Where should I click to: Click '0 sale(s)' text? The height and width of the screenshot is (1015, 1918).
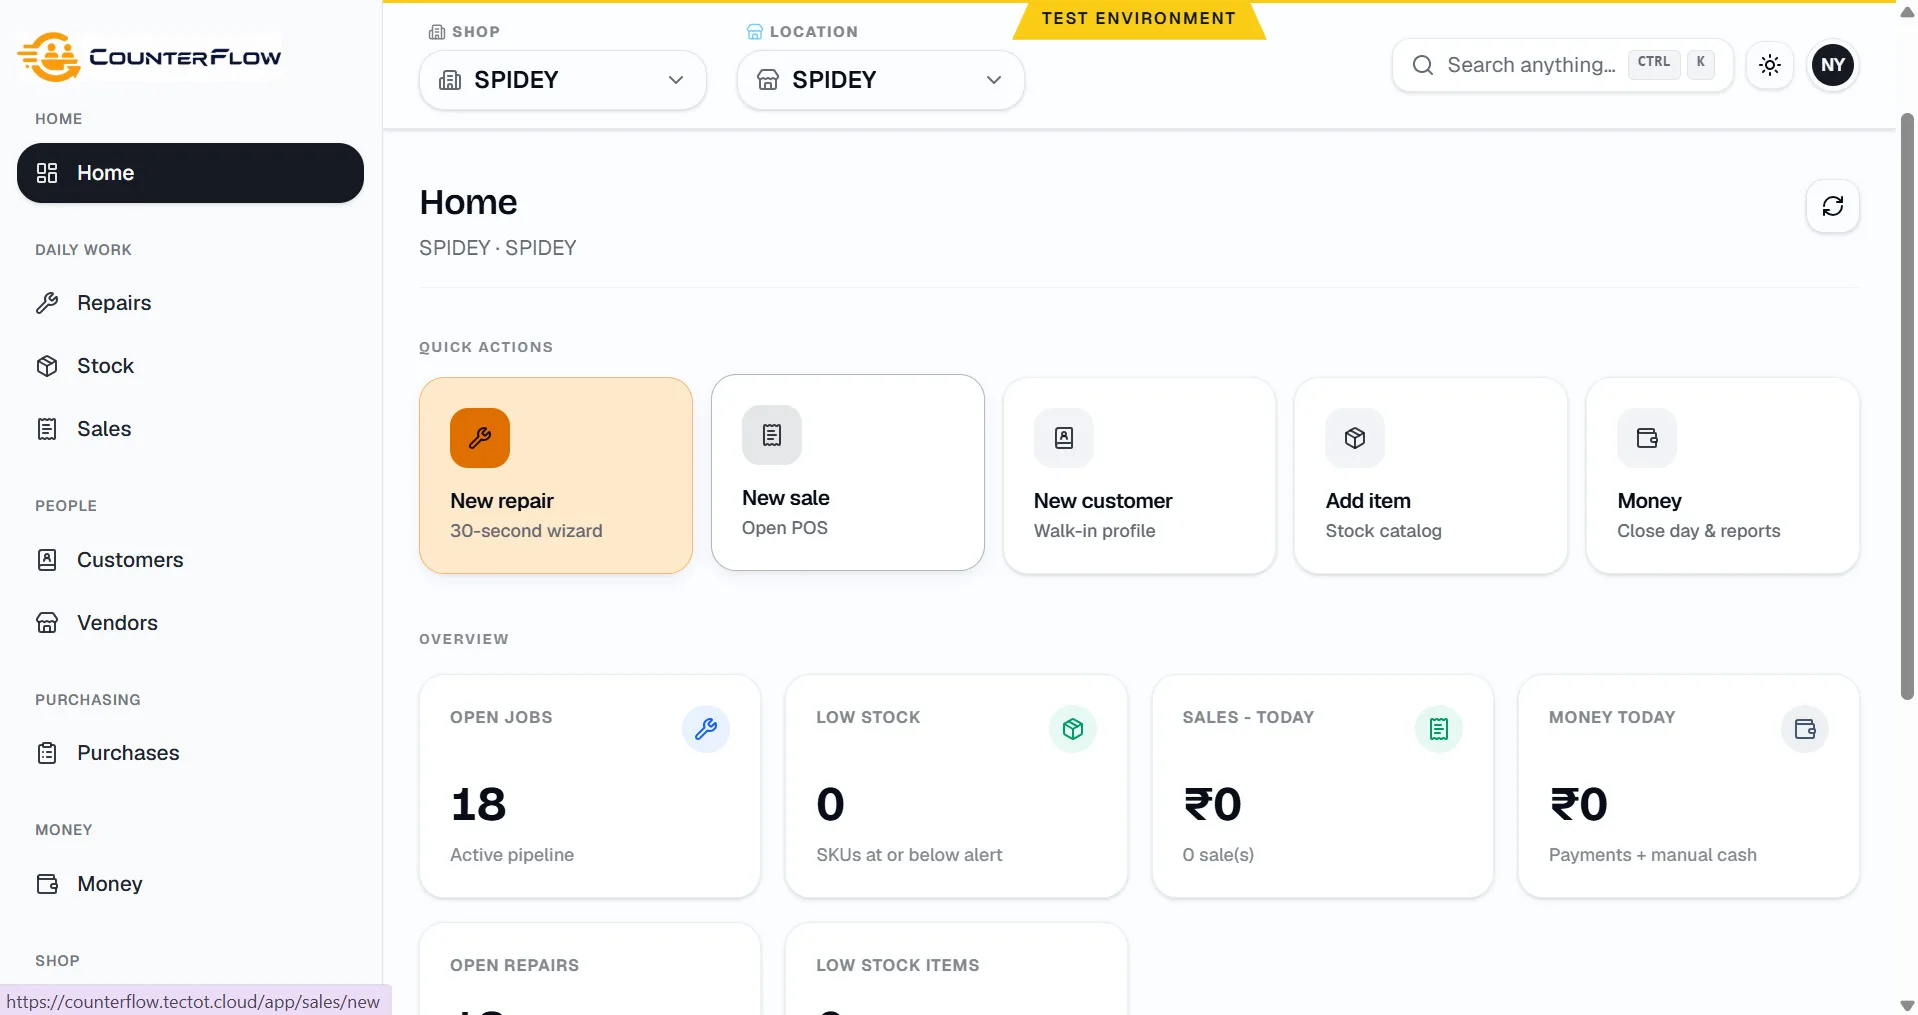[x=1218, y=855]
